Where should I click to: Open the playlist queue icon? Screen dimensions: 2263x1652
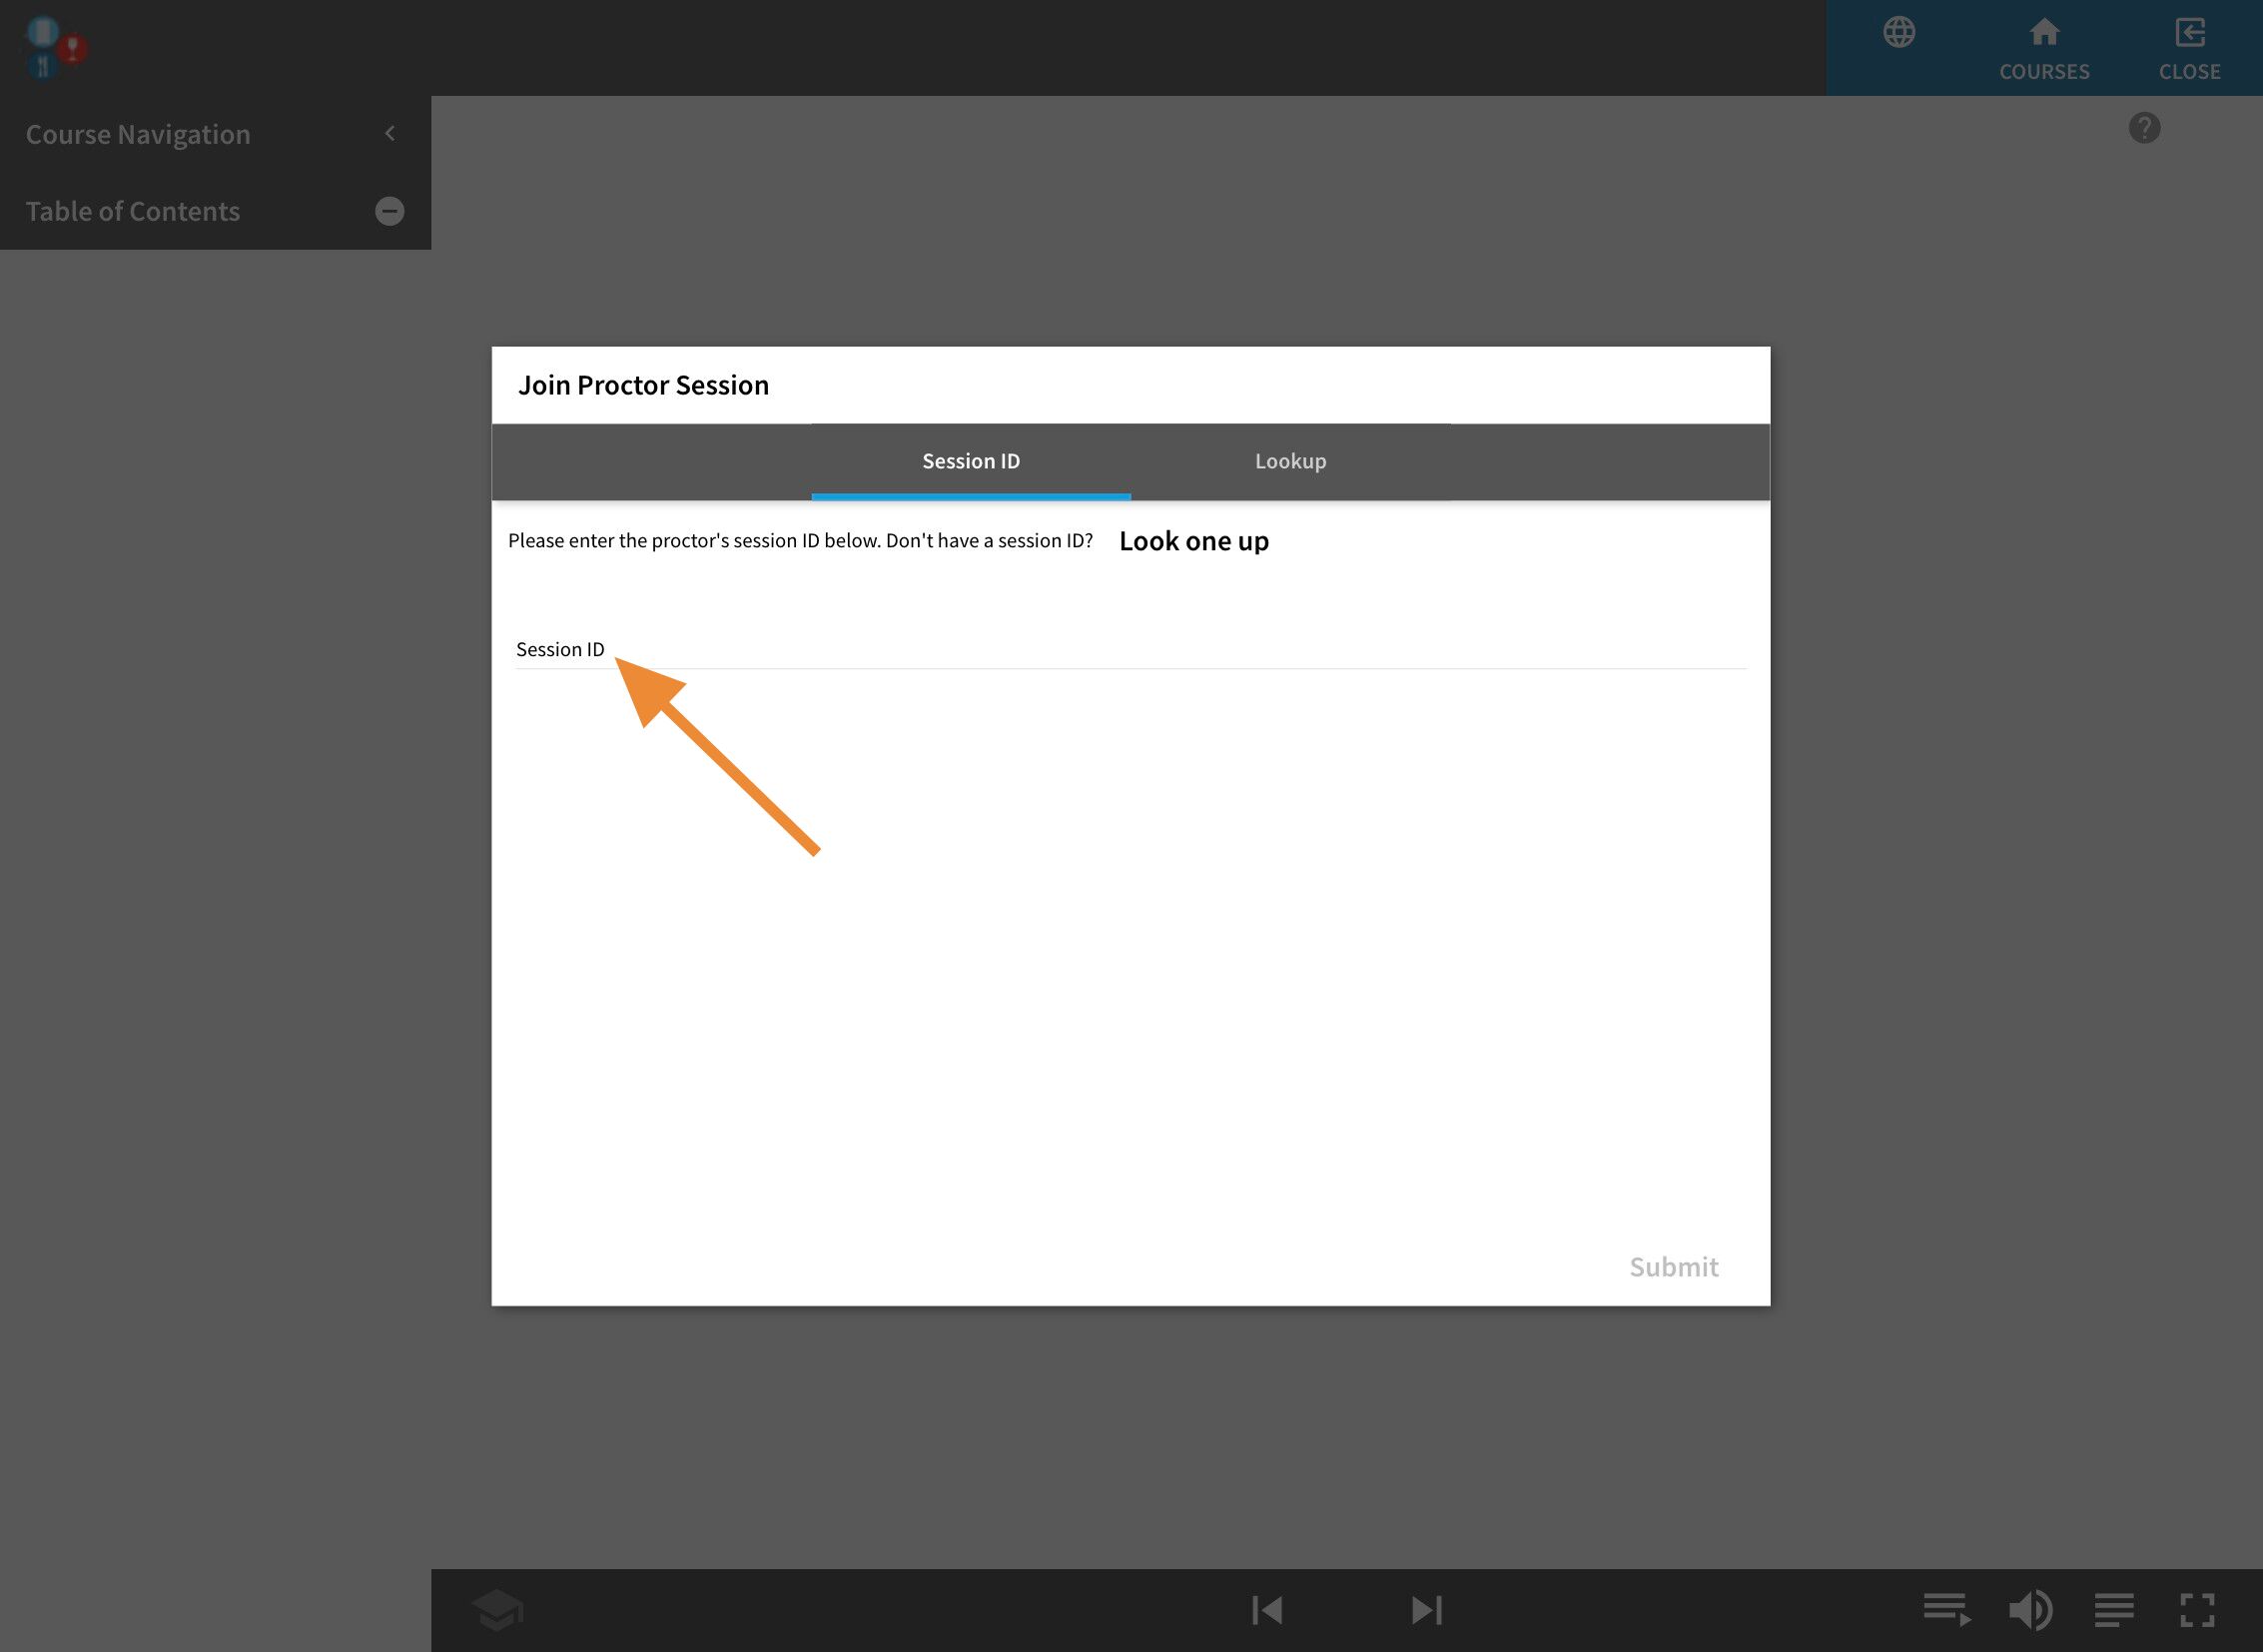[1946, 1610]
